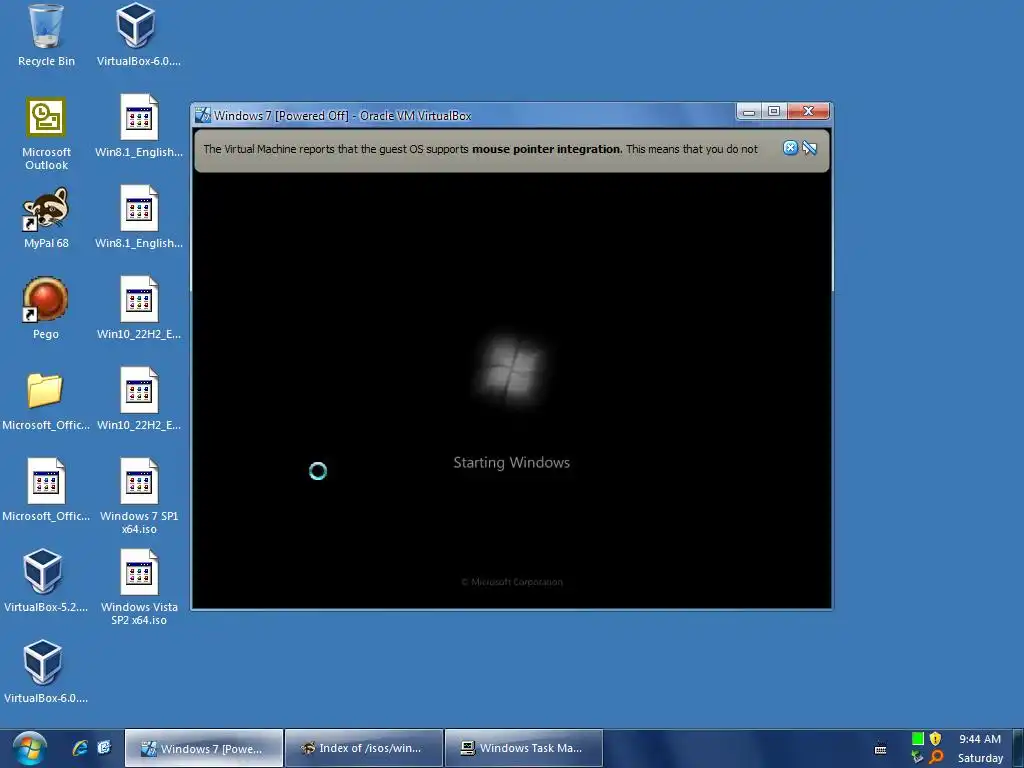The width and height of the screenshot is (1024, 768).
Task: Close the Oracle VM VirtualBox window
Action: pos(808,112)
